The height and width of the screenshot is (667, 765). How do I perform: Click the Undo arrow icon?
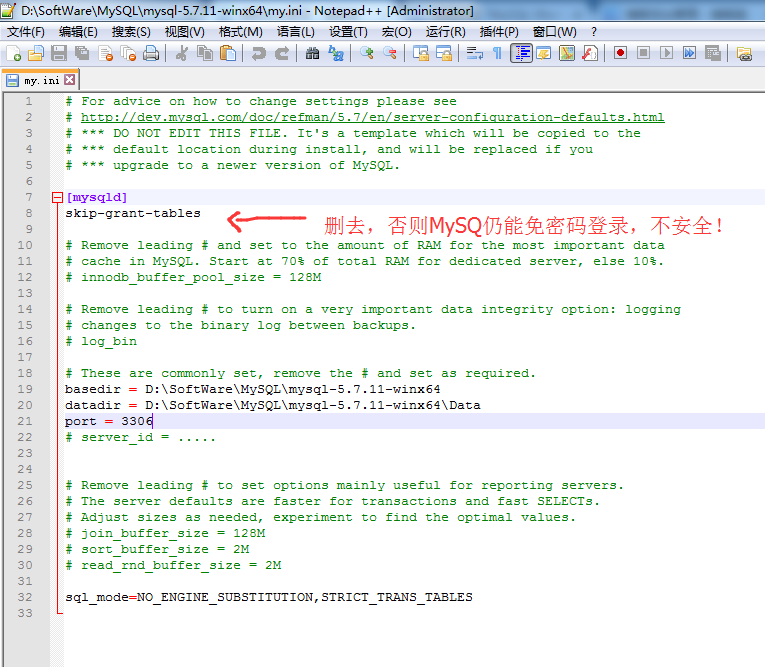(259, 53)
